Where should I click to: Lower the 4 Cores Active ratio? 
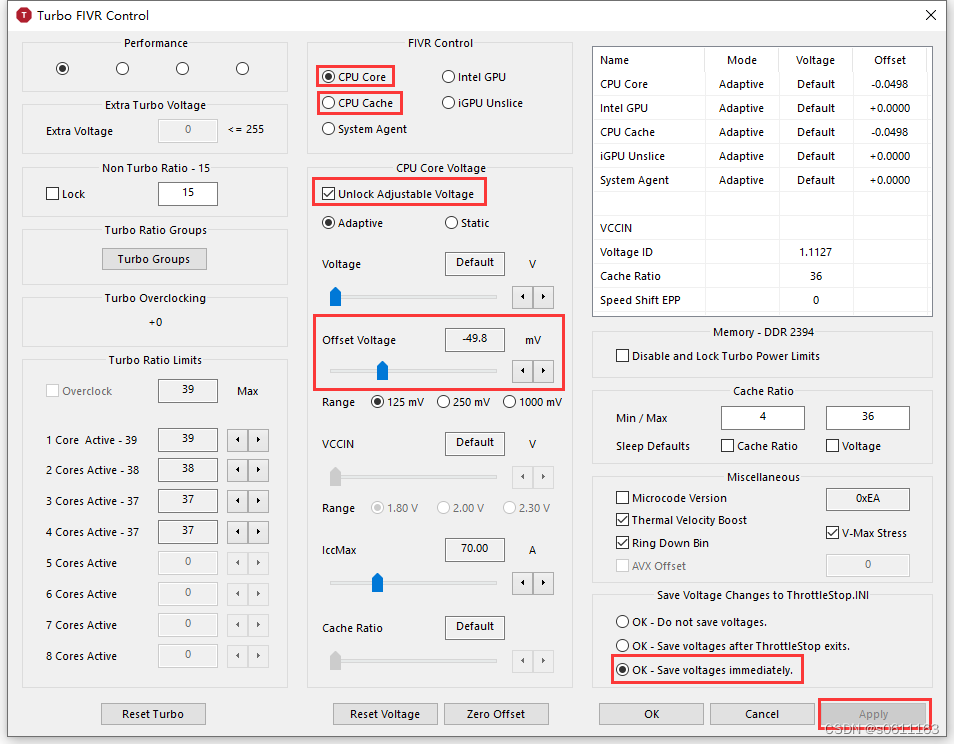238,532
